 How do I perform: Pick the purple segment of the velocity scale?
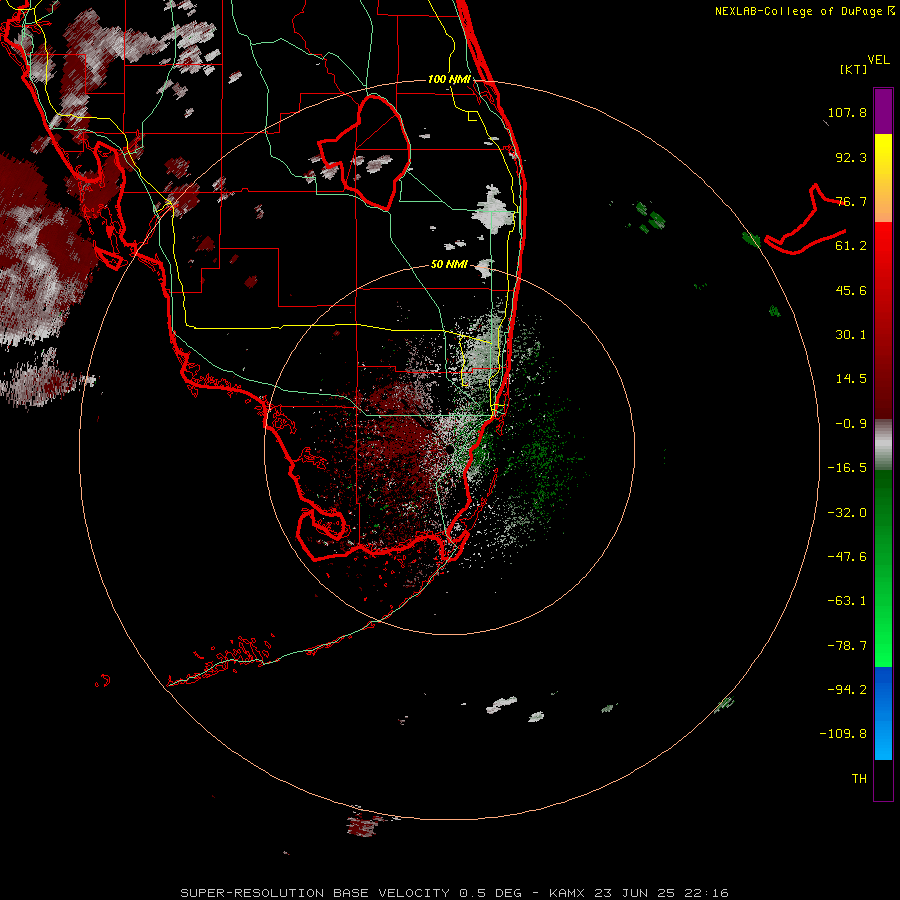(x=883, y=111)
